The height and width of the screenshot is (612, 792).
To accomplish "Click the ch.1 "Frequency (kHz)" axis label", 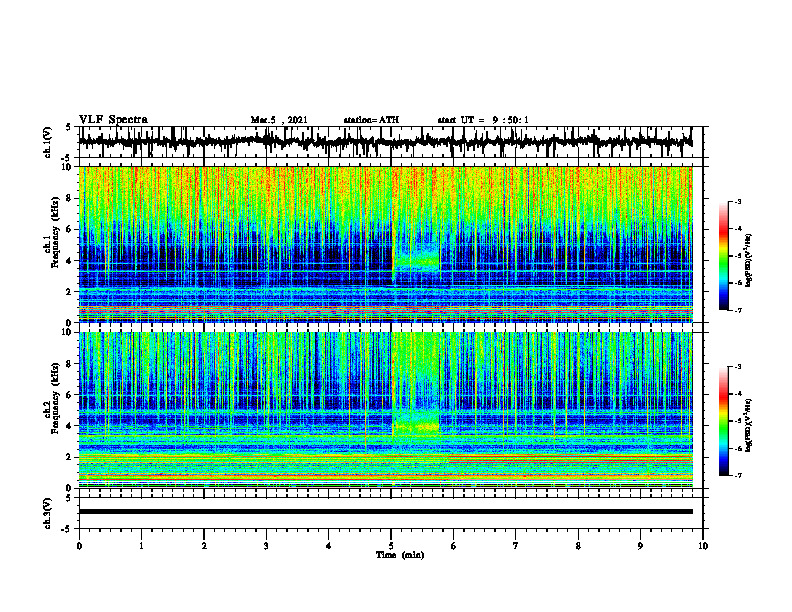I will point(53,232).
